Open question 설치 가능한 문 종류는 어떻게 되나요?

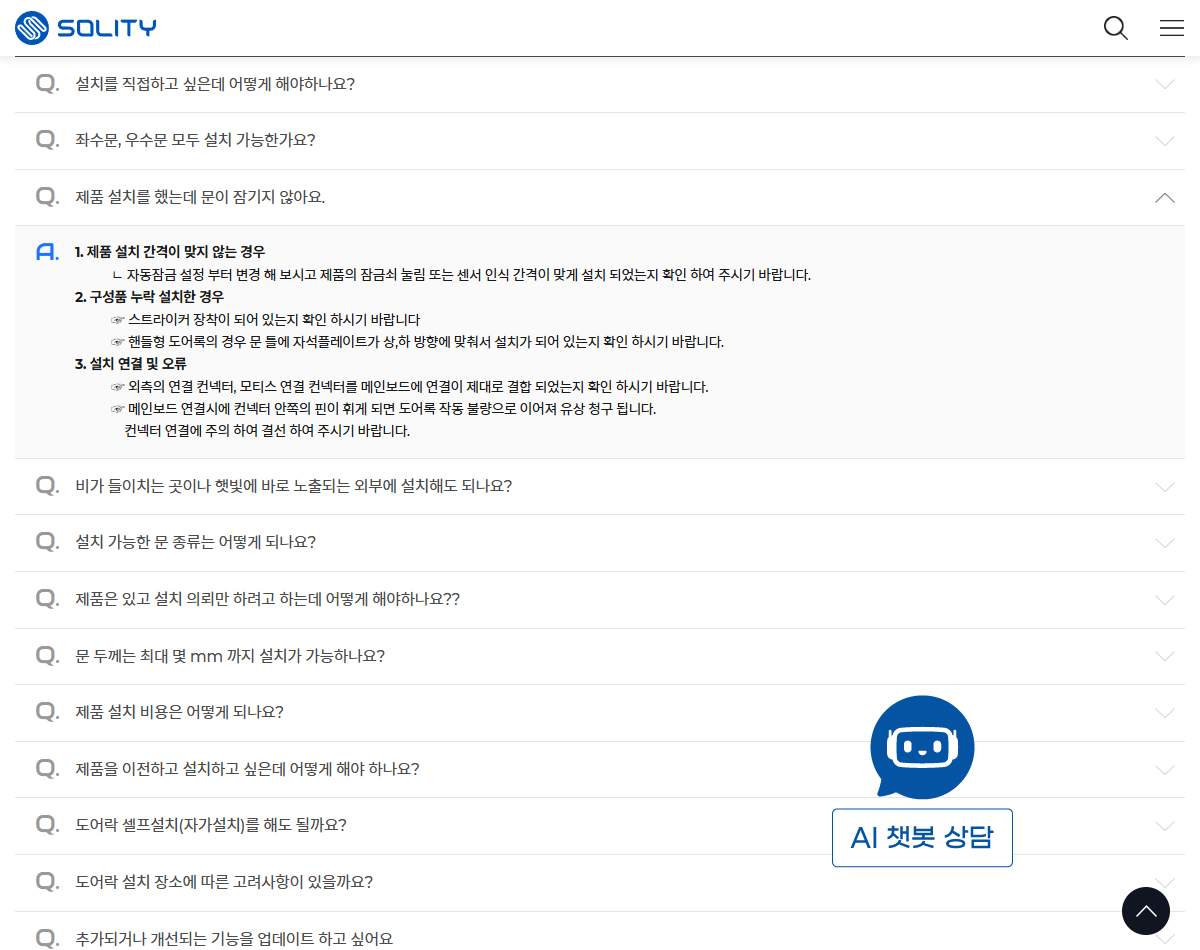[195, 542]
